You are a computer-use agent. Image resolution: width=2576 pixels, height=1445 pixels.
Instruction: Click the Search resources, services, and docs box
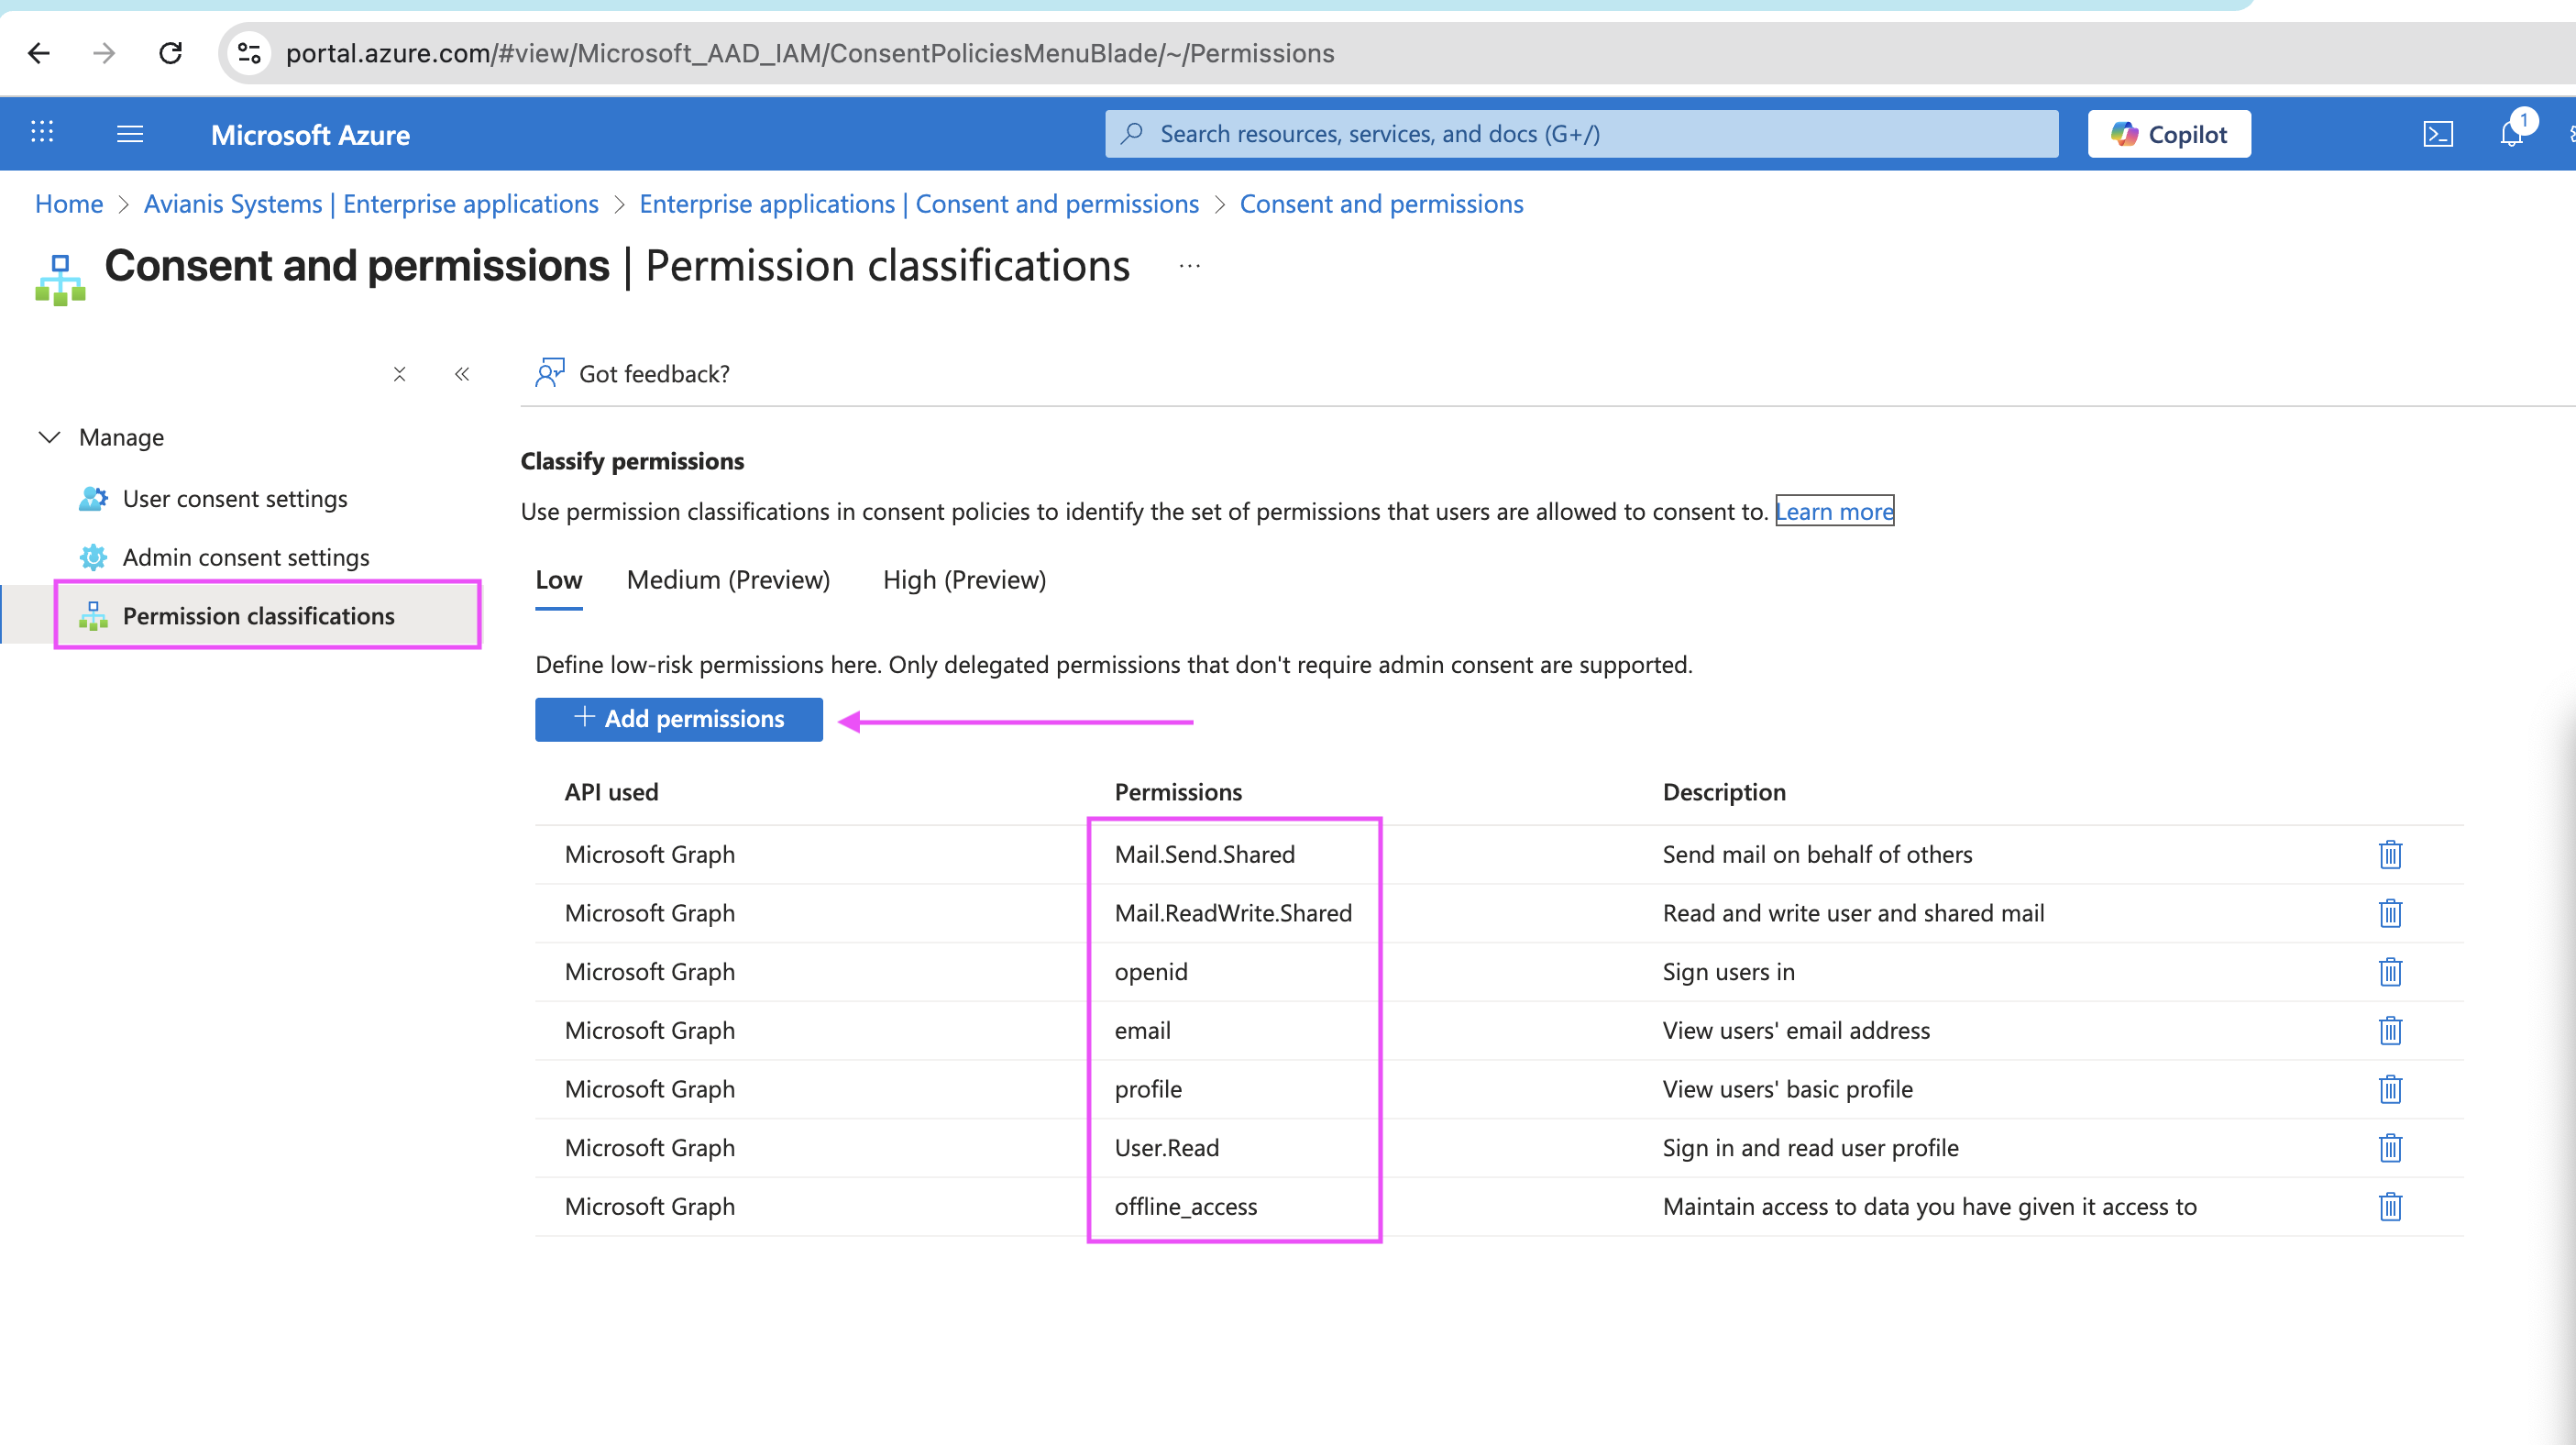click(x=1581, y=134)
